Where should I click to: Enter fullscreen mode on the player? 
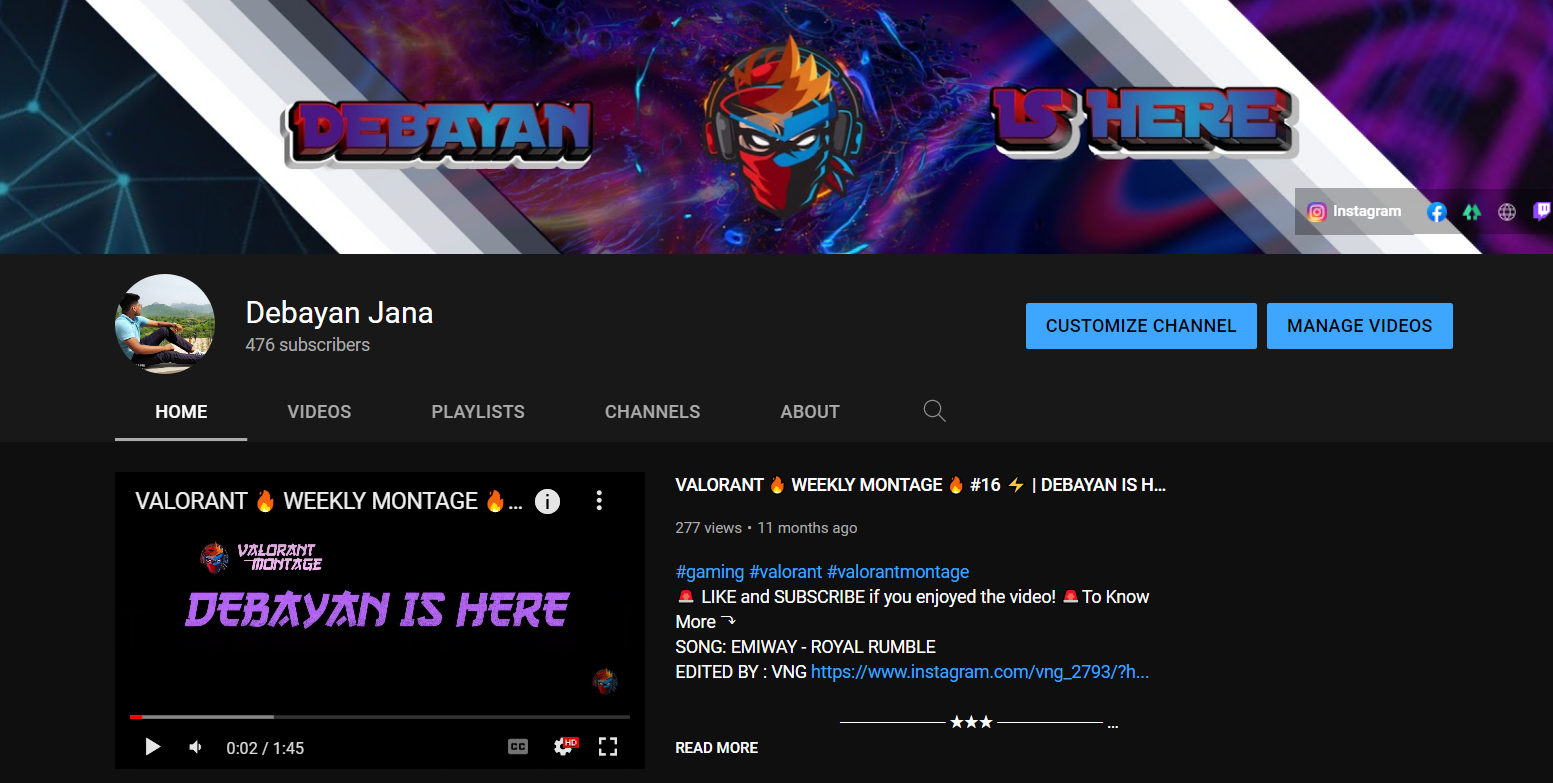(x=608, y=747)
